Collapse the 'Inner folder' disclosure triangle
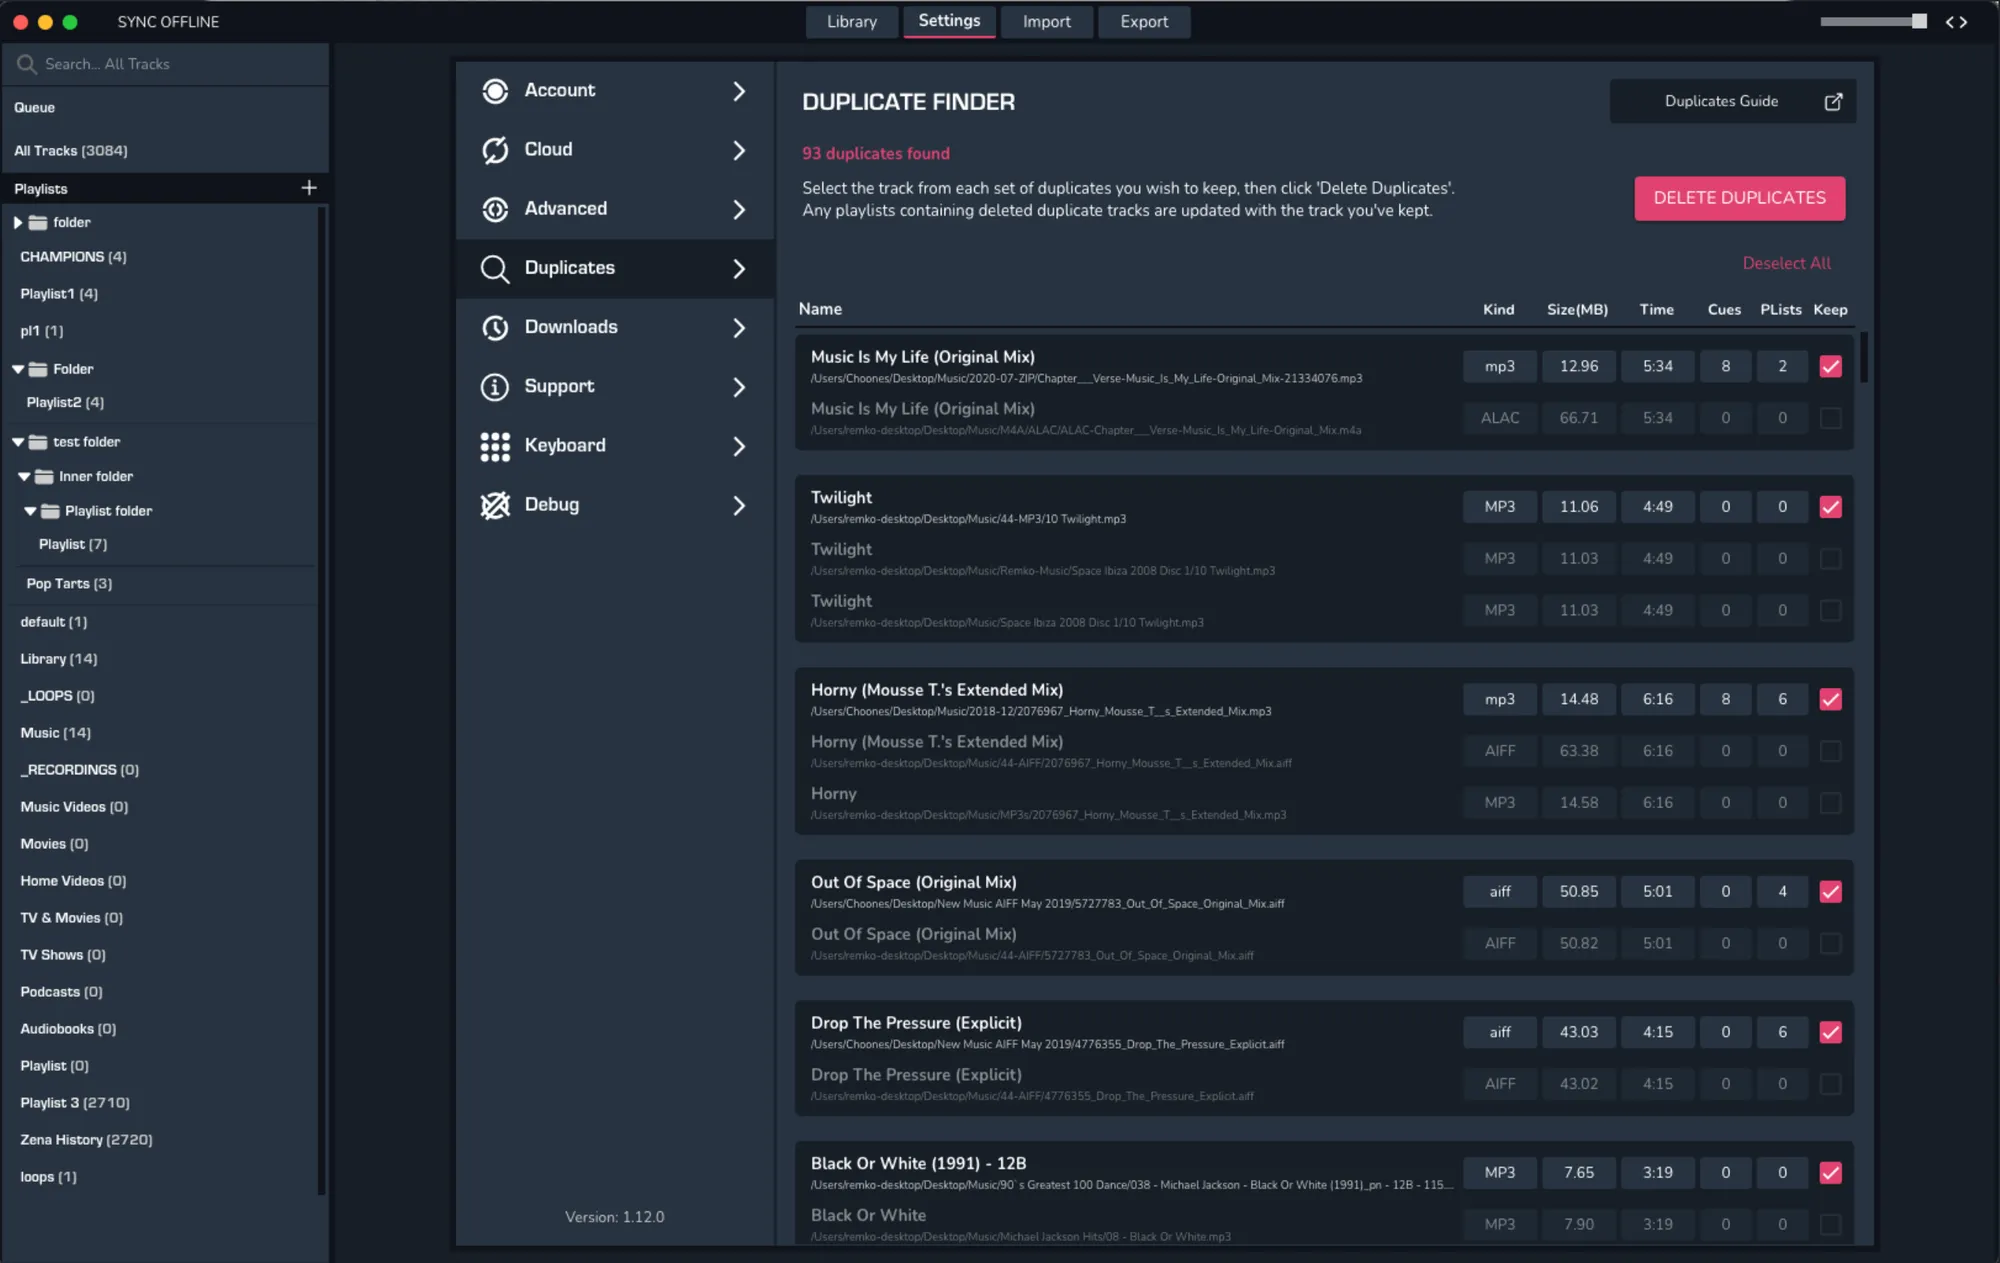The height and width of the screenshot is (1263, 2000). pyautogui.click(x=24, y=477)
